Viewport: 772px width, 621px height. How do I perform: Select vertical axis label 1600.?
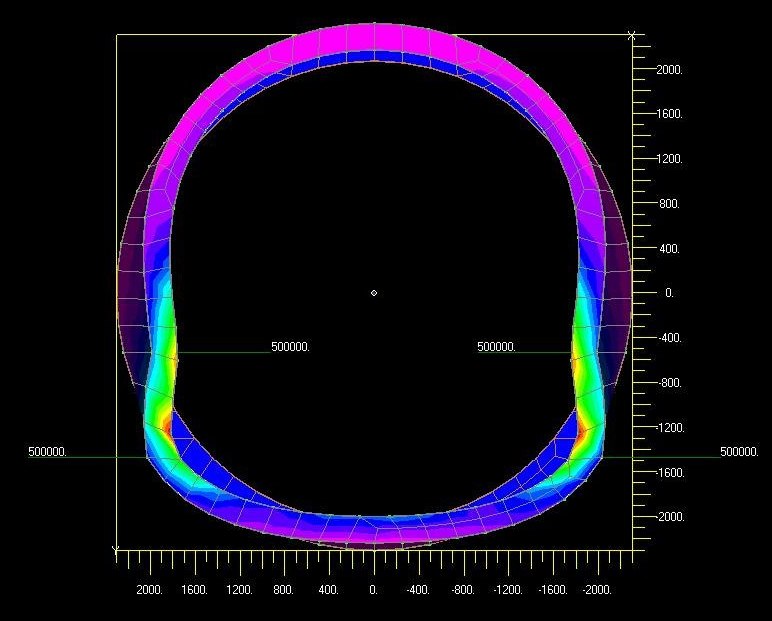click(669, 114)
